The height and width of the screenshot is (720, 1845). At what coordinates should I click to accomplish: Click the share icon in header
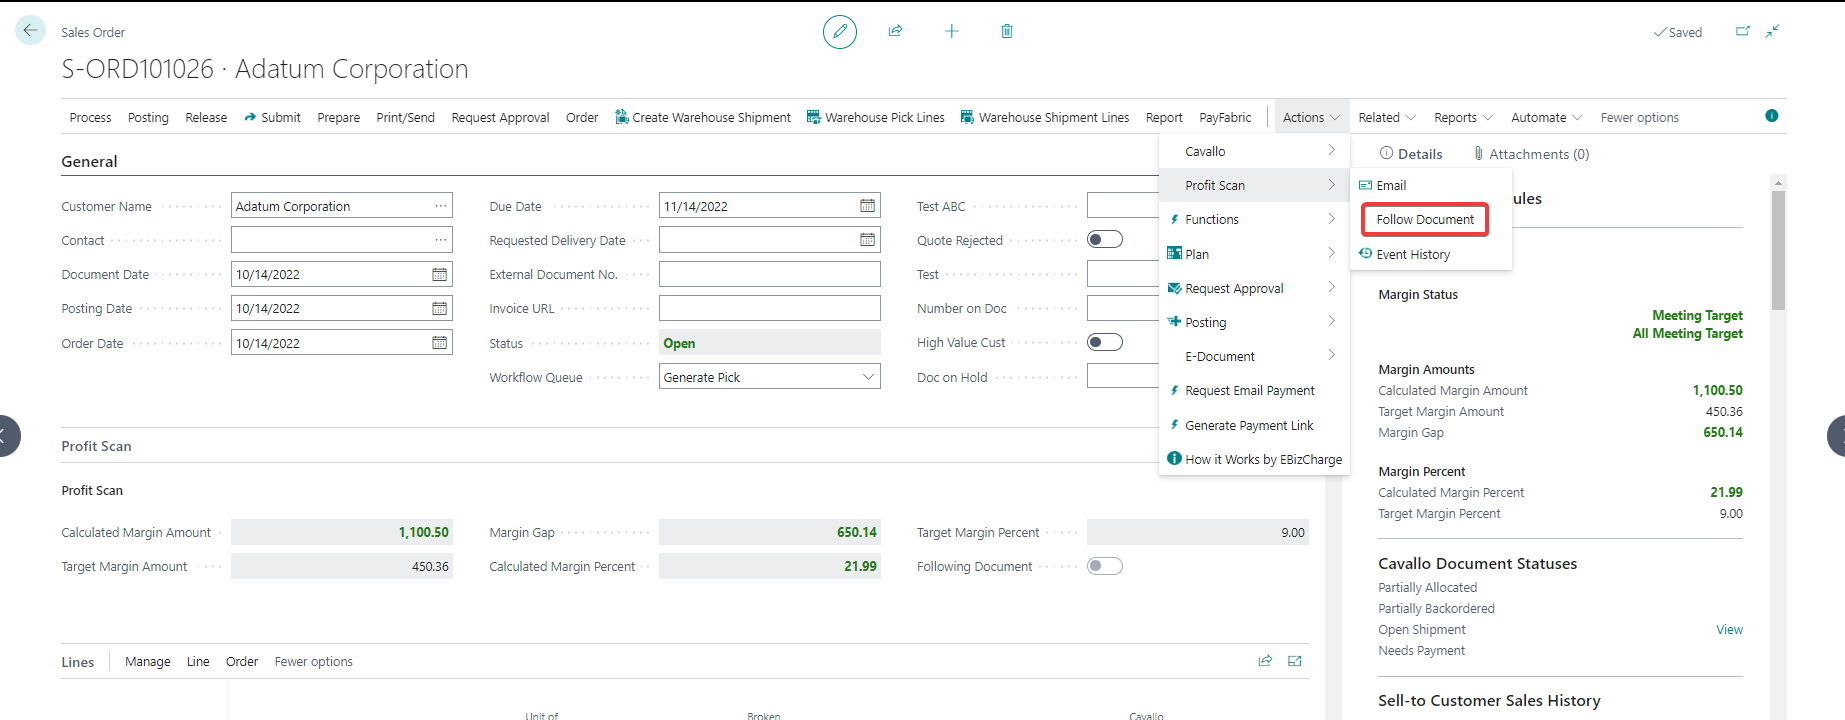[895, 32]
